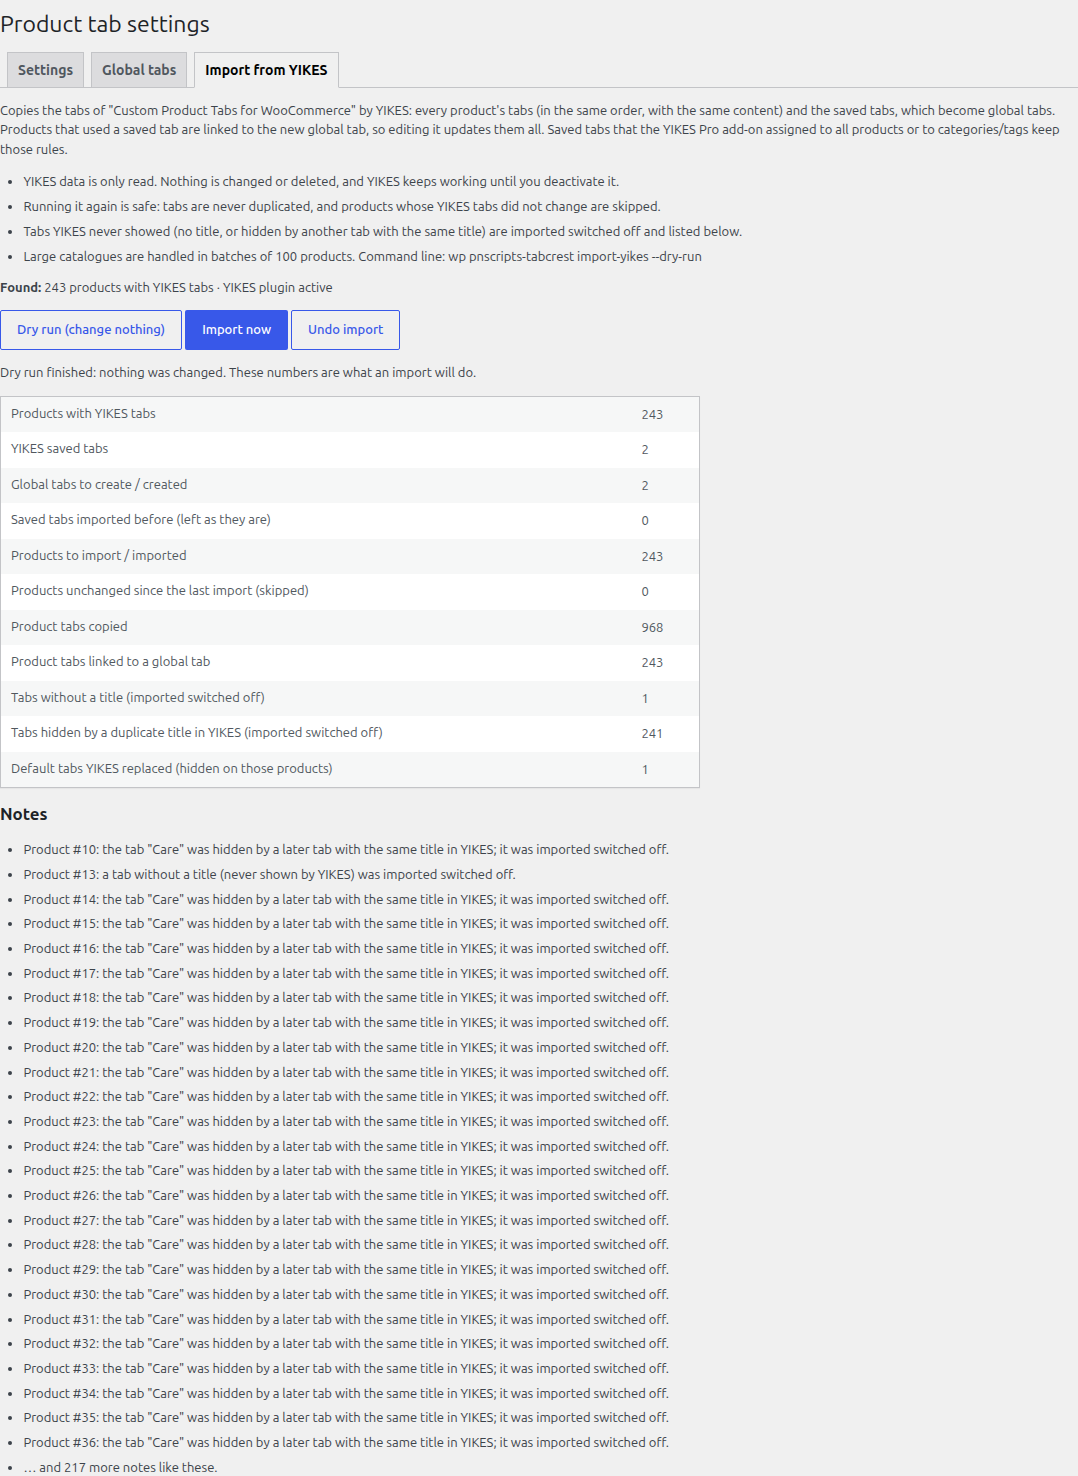Click the bullet about batches of 100 products
This screenshot has height=1476, width=1078.
(x=363, y=257)
